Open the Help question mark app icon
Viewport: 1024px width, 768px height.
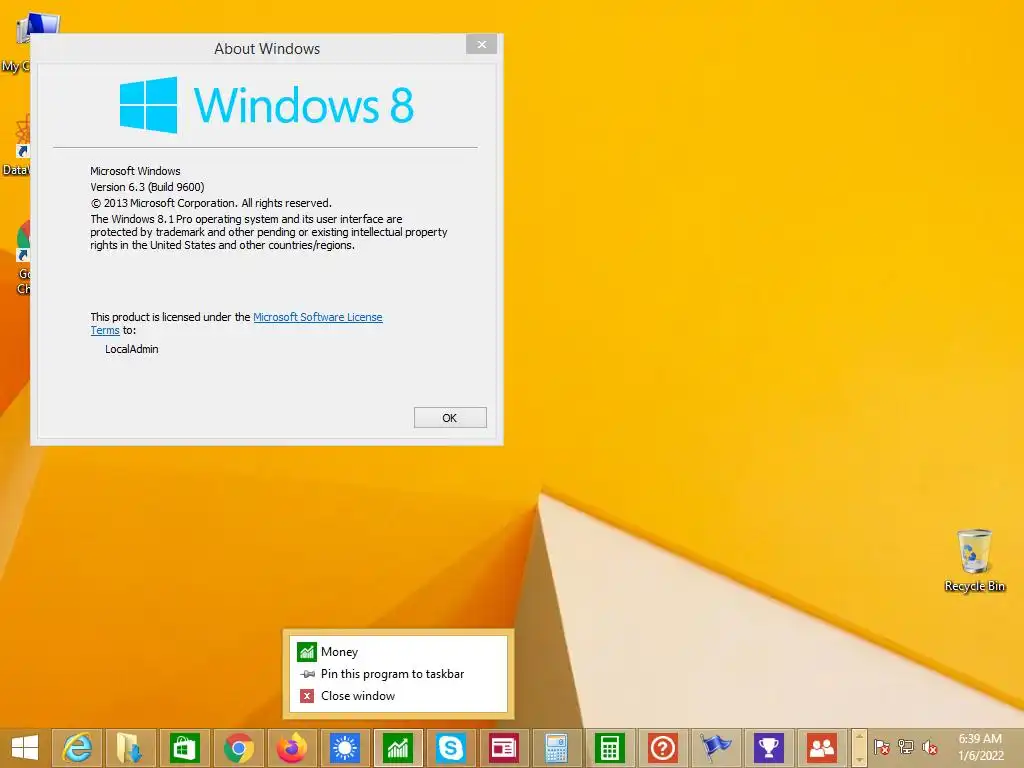click(663, 748)
